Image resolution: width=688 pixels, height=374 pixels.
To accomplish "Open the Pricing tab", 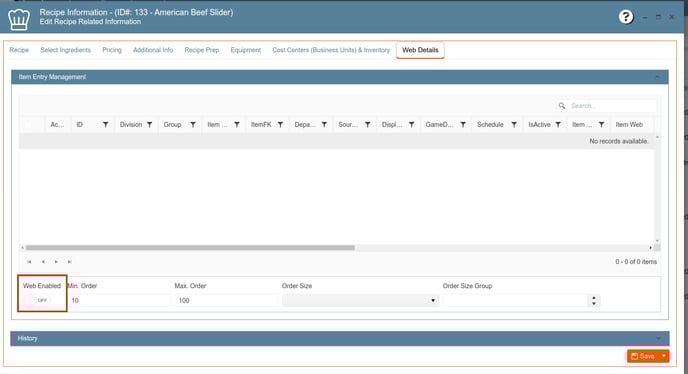I will point(112,50).
